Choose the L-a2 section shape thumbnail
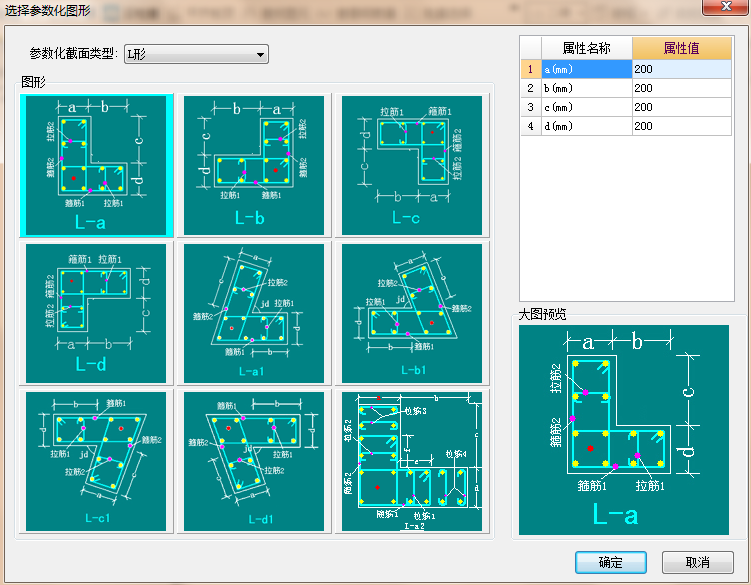The image size is (751, 585). pos(412,461)
